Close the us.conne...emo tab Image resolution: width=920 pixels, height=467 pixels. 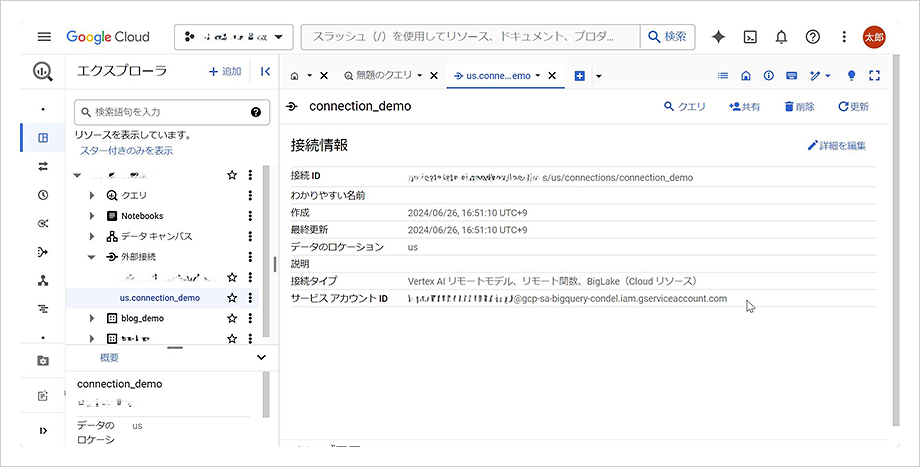tap(552, 76)
